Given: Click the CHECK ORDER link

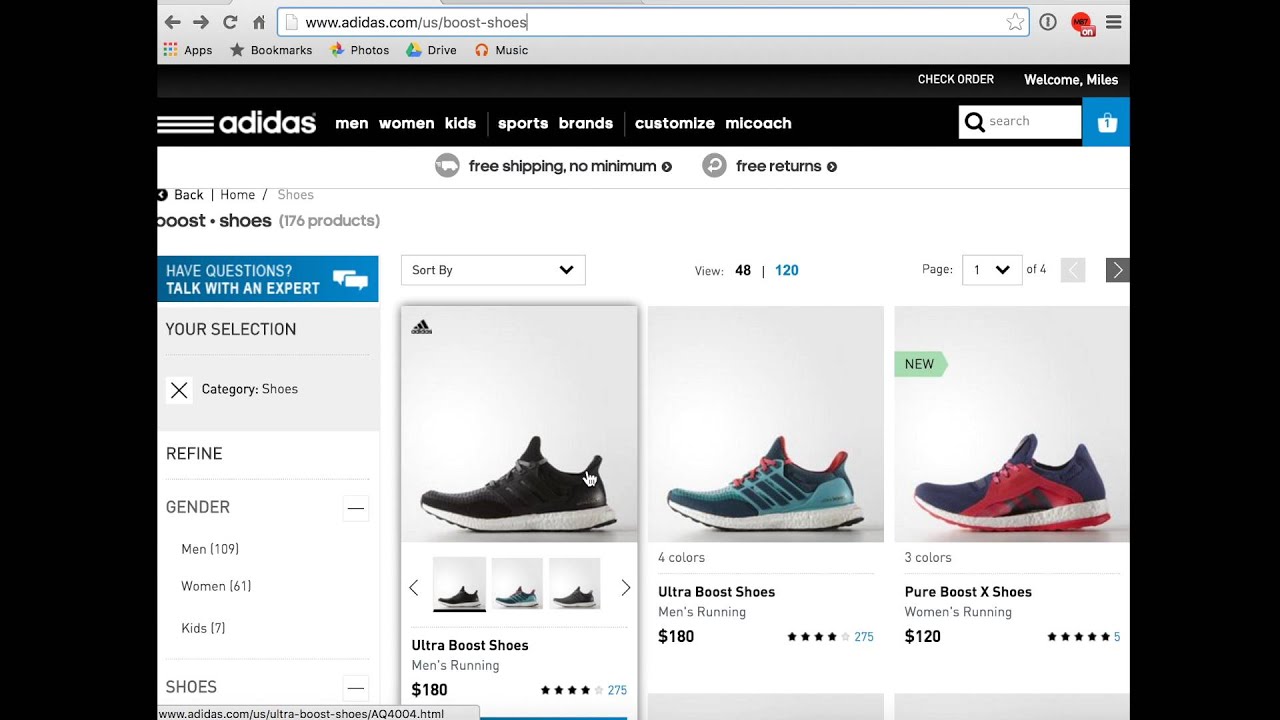Looking at the screenshot, I should [956, 80].
